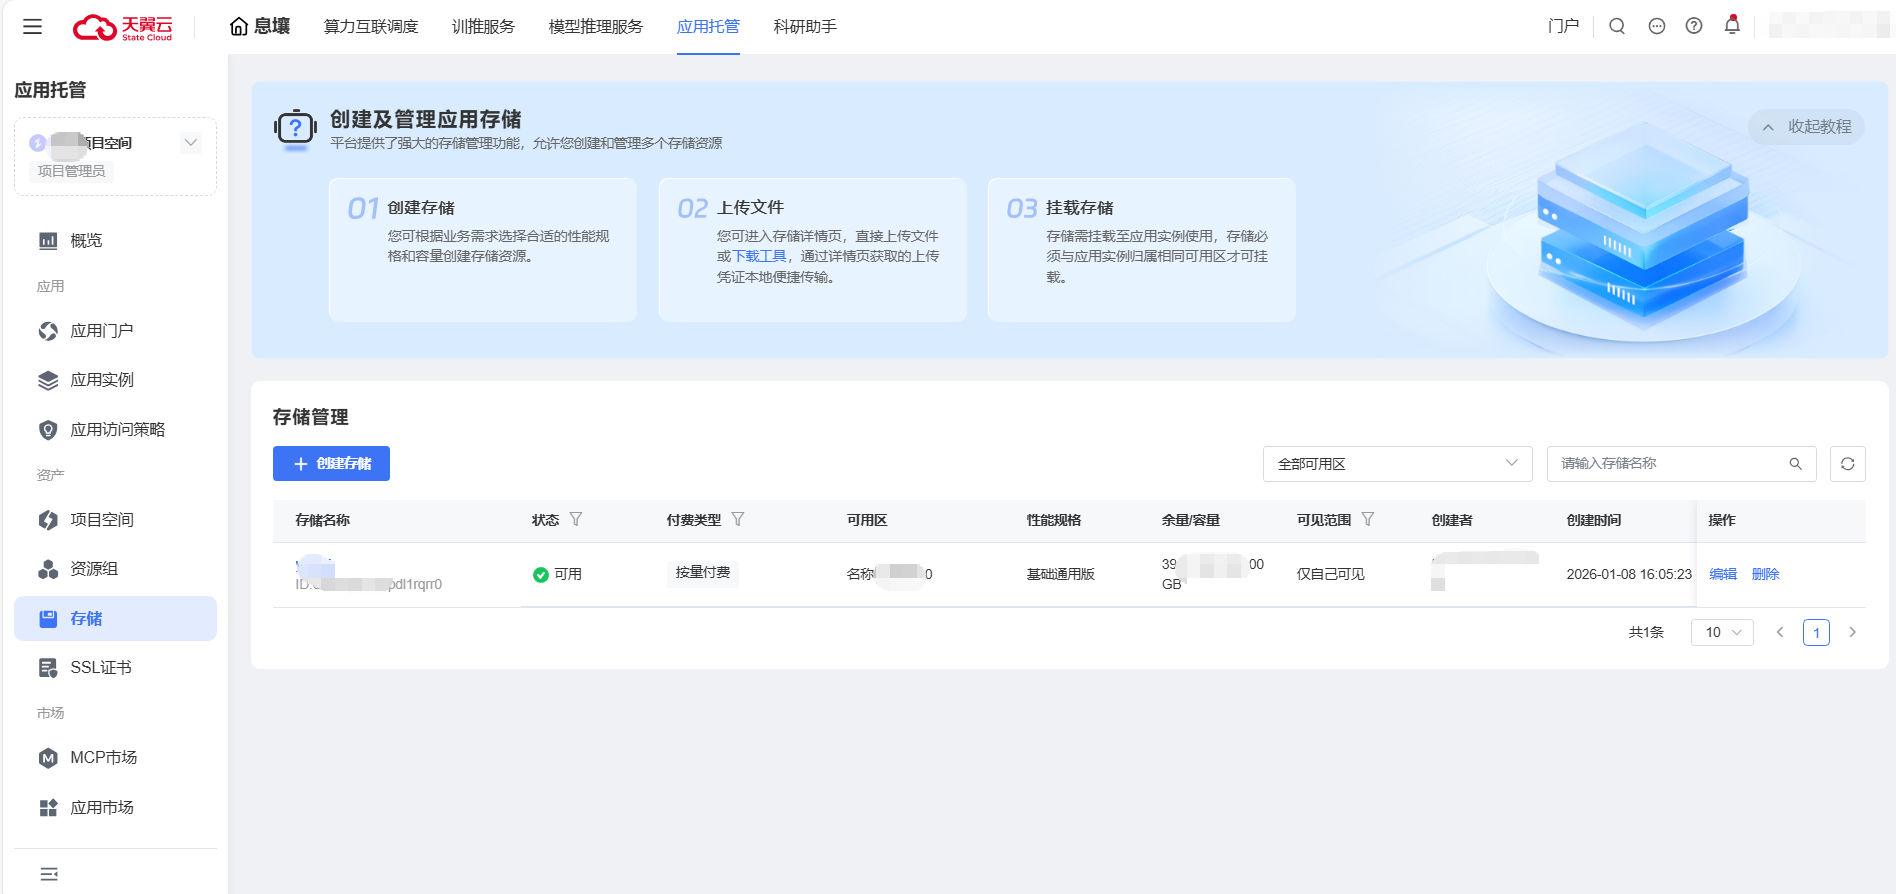Open SSL证书 in the sidebar

coord(101,668)
